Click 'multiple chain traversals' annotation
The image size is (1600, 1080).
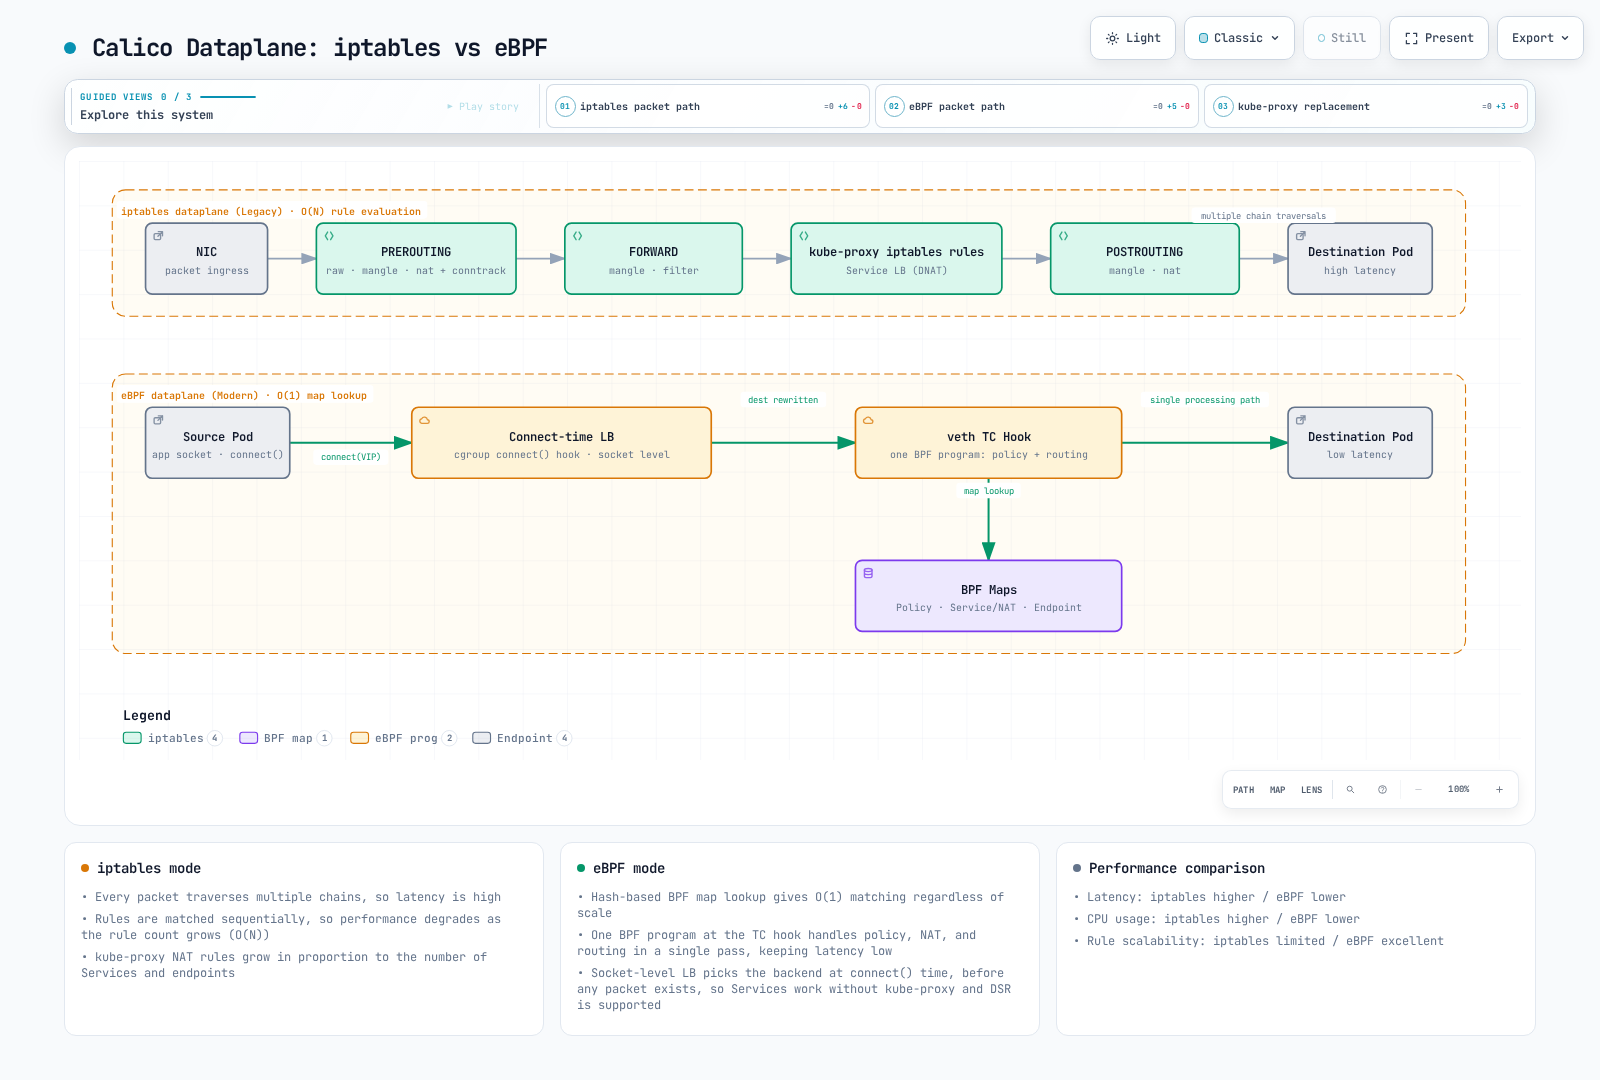[1263, 216]
